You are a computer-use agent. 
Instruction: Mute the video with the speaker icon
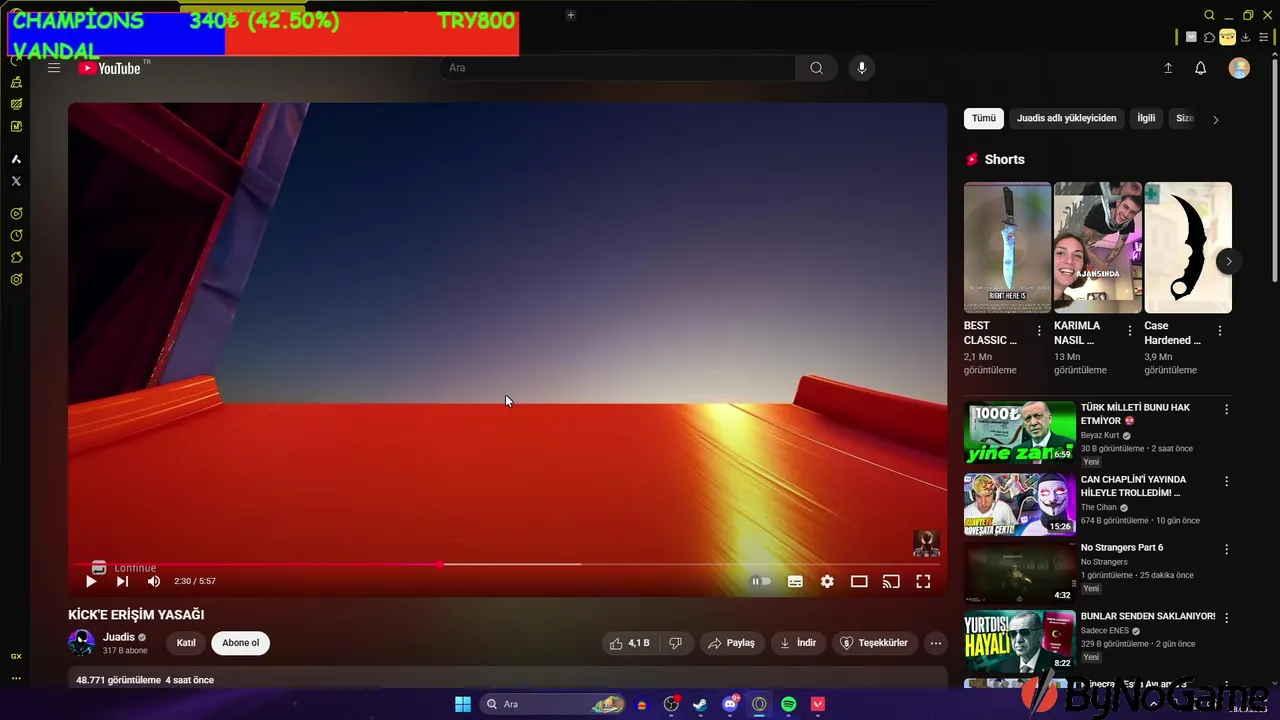[154, 581]
